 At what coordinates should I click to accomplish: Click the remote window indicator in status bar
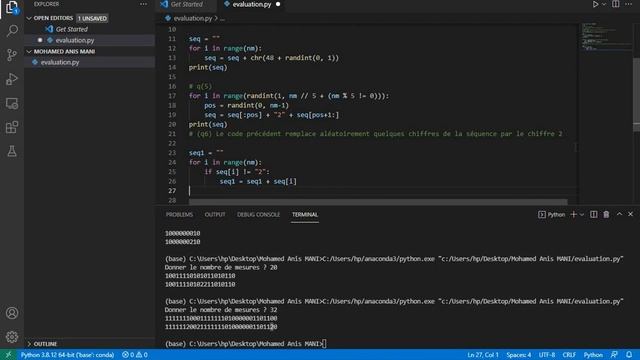tap(8, 355)
